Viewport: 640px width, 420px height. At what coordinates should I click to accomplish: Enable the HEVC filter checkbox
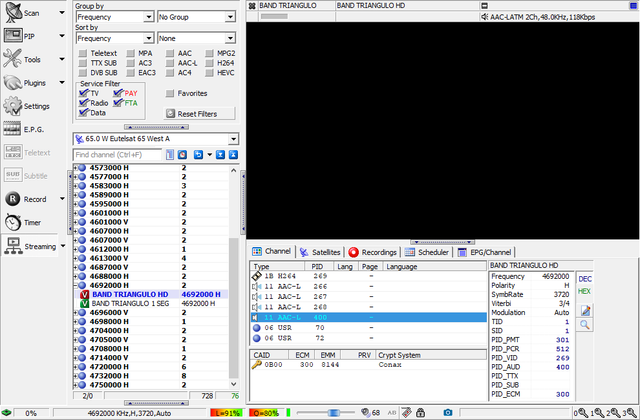point(209,73)
